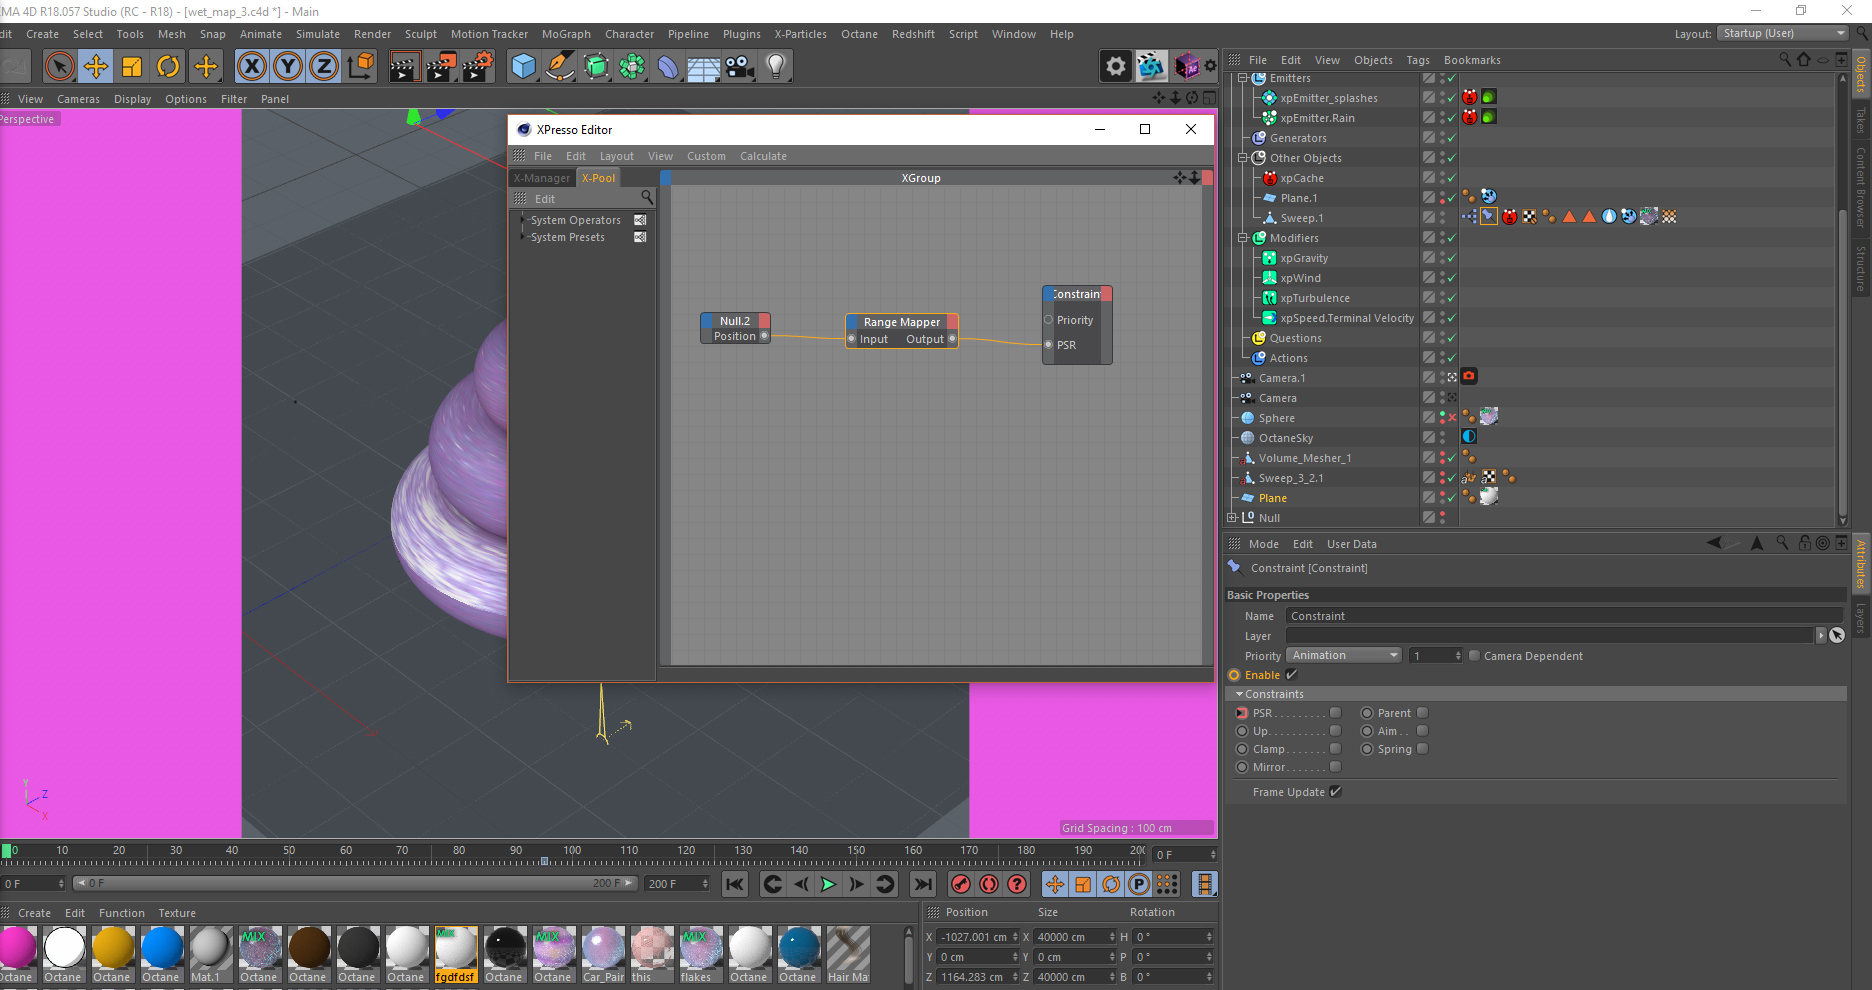Open the X-Particles menu
The image size is (1872, 990).
(800, 34)
